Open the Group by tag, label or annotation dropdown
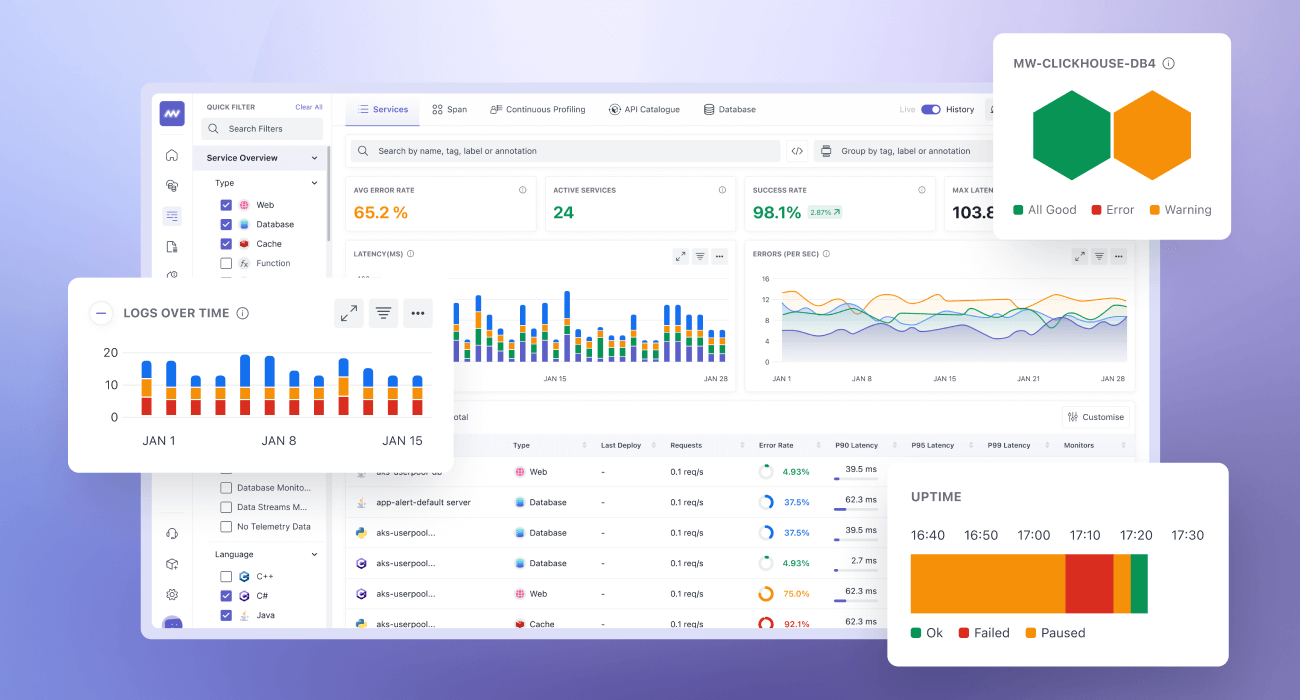 point(905,150)
